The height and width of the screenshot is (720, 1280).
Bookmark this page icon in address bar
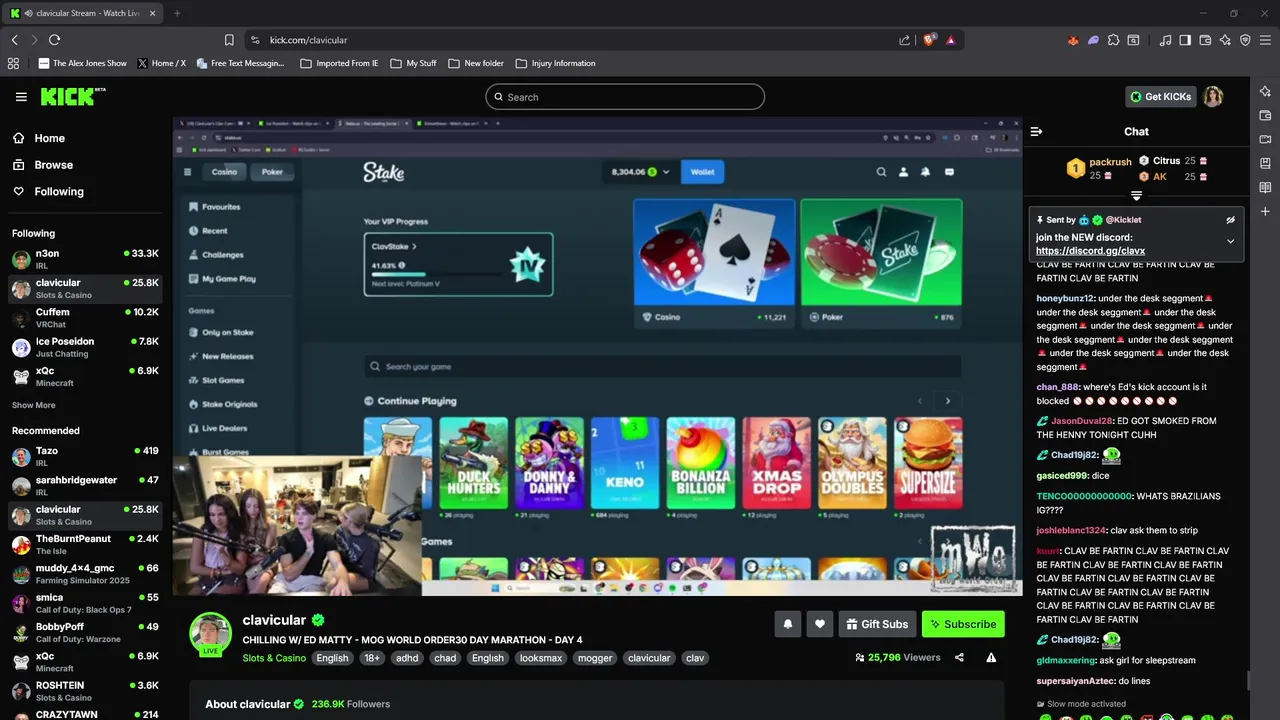(x=229, y=40)
